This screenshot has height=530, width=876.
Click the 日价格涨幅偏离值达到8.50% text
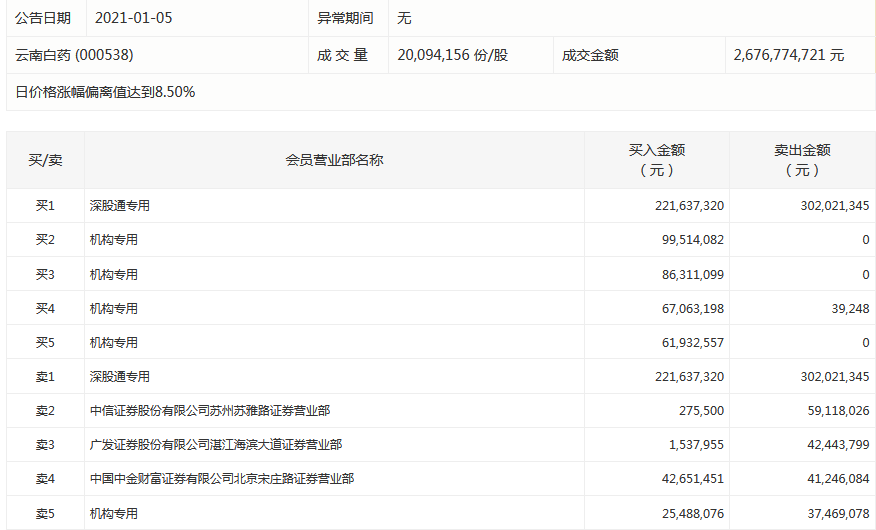105,92
